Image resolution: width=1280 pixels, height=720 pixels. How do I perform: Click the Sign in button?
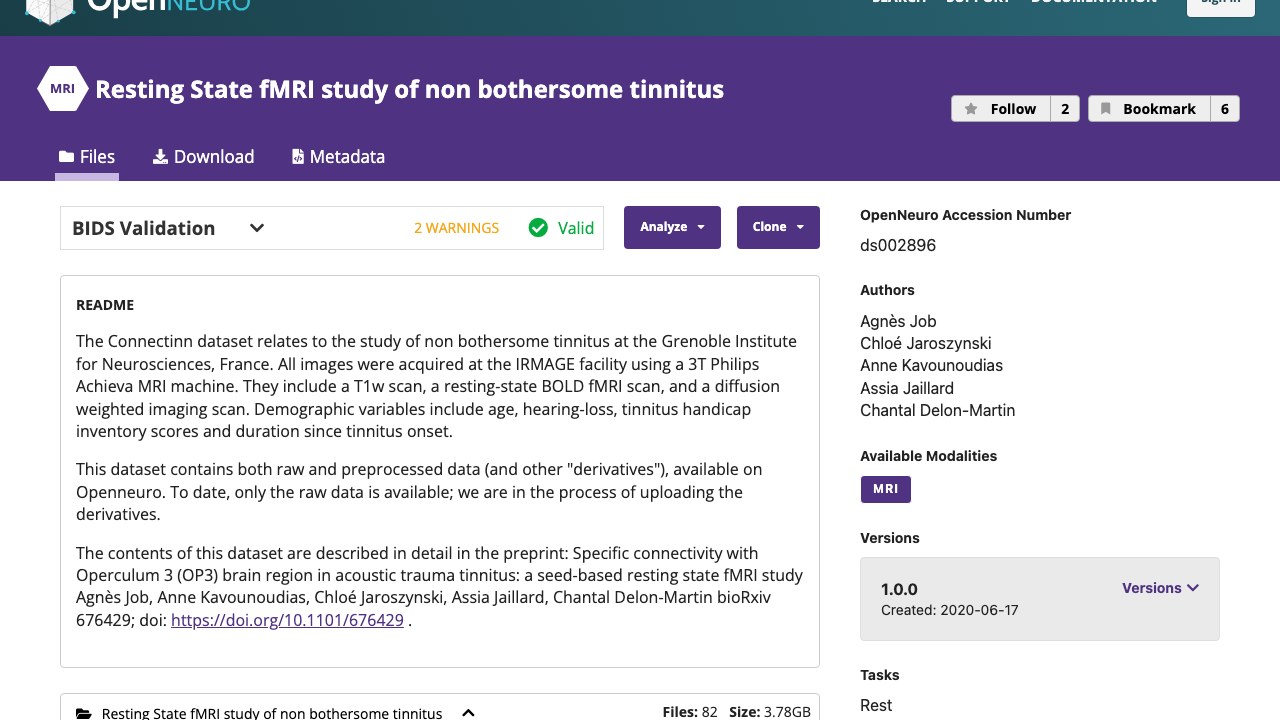1220,3
